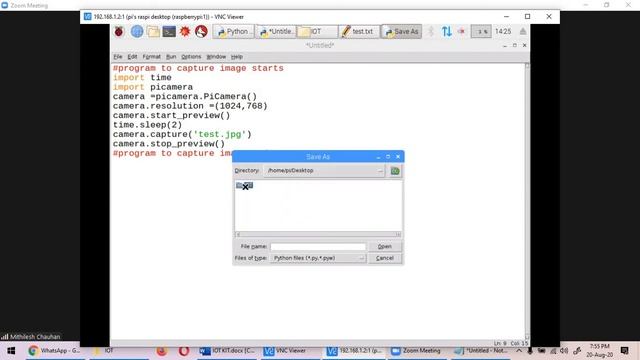Switch to the Save As task button
The height and width of the screenshot is (360, 640).
click(x=401, y=31)
